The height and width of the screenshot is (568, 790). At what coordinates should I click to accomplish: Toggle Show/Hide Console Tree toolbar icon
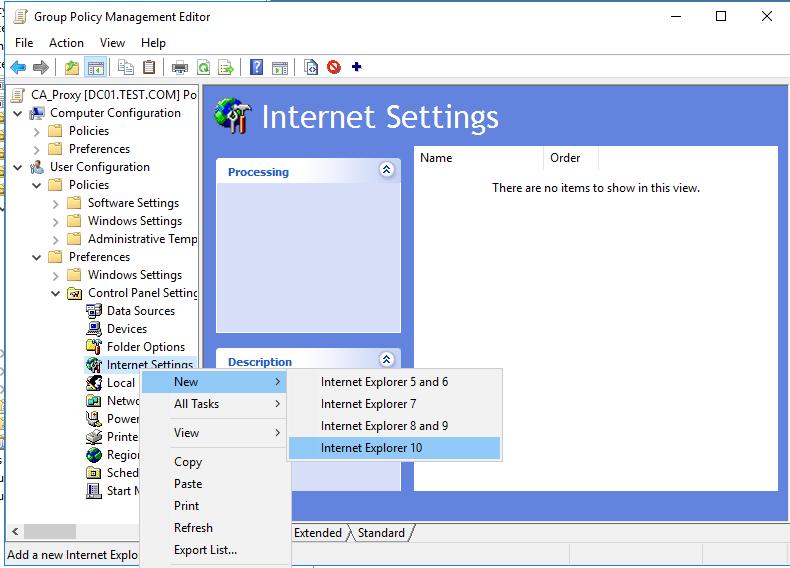(96, 67)
